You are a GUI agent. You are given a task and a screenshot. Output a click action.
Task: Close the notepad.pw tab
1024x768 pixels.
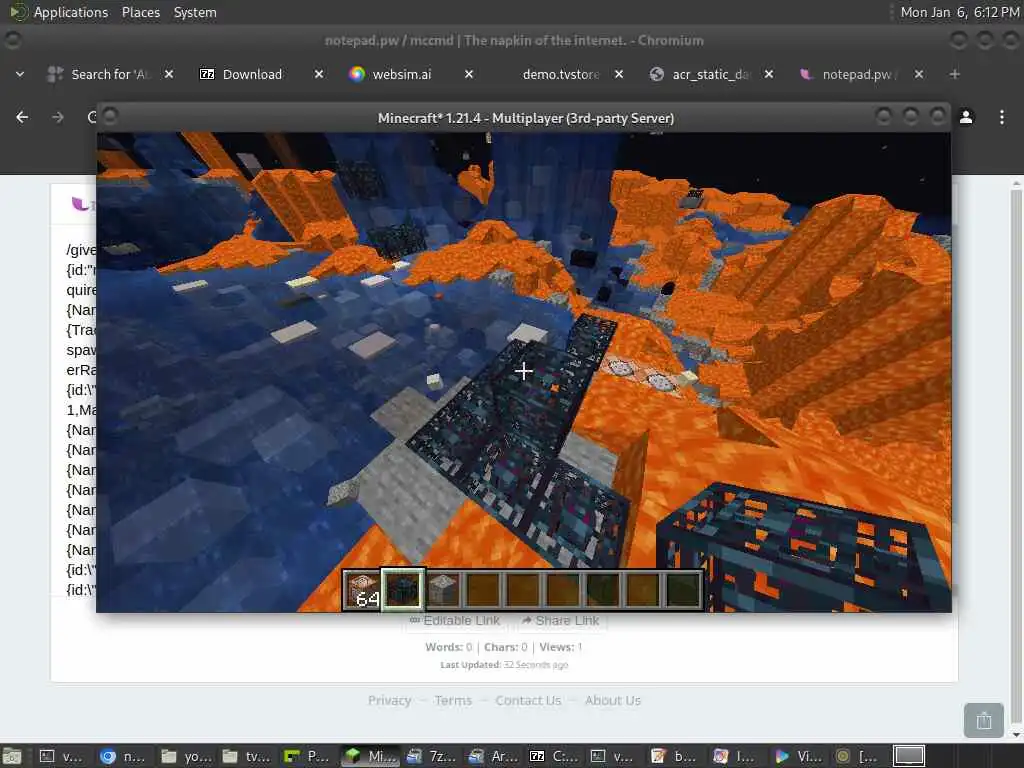pyautogui.click(x=919, y=74)
